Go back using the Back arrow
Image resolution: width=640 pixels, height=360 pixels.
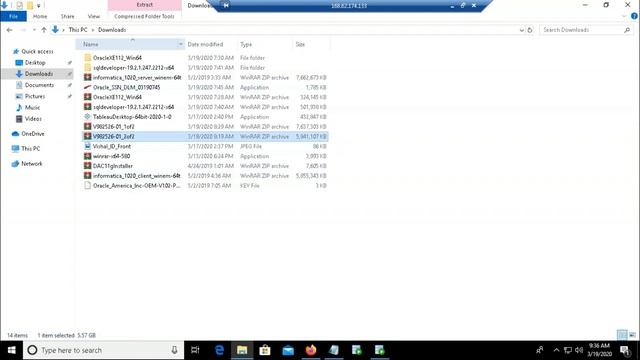tap(9, 30)
